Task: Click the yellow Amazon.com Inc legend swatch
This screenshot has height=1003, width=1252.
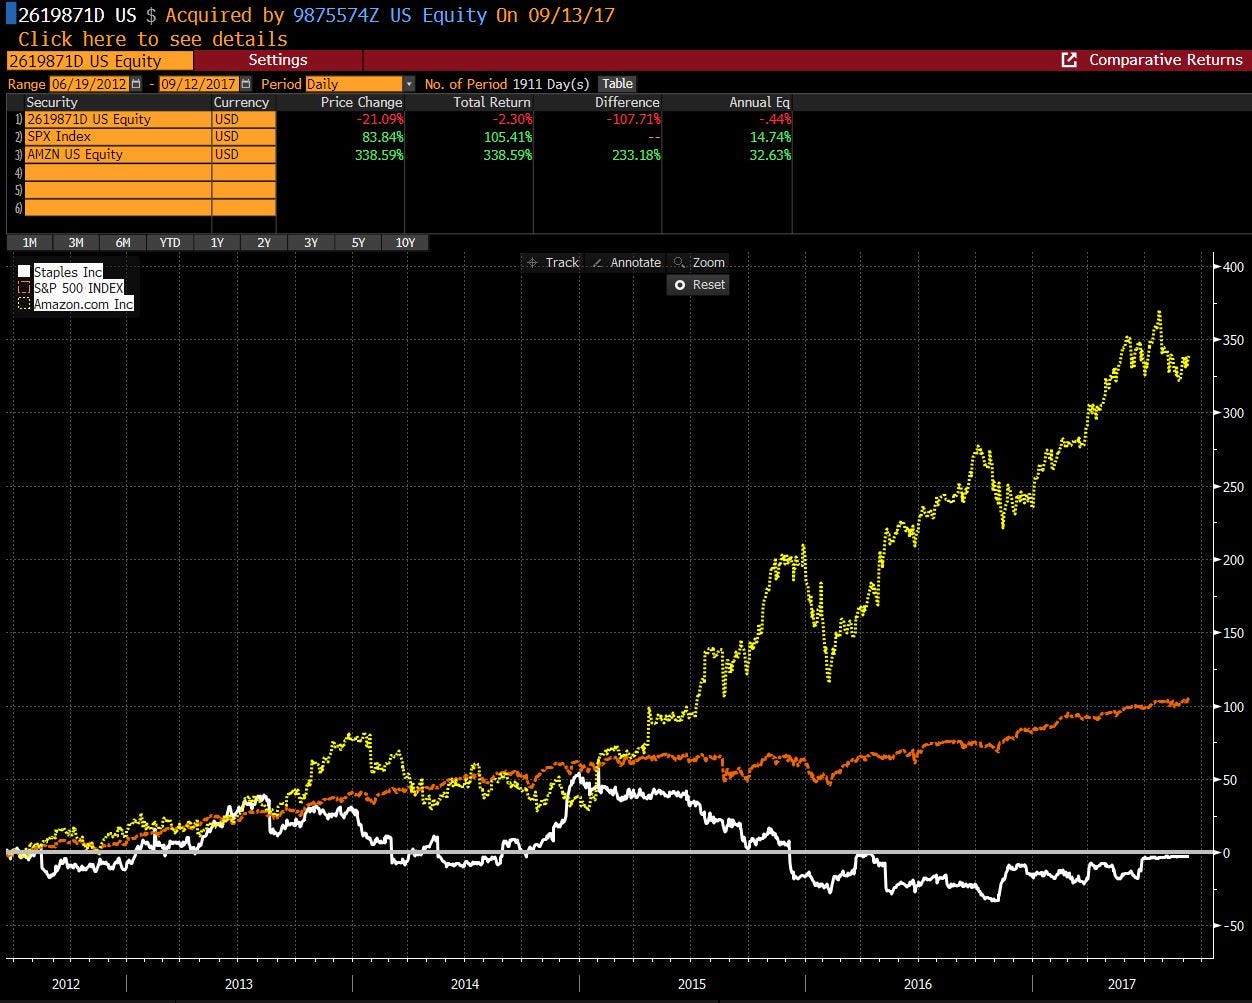Action: coord(25,304)
